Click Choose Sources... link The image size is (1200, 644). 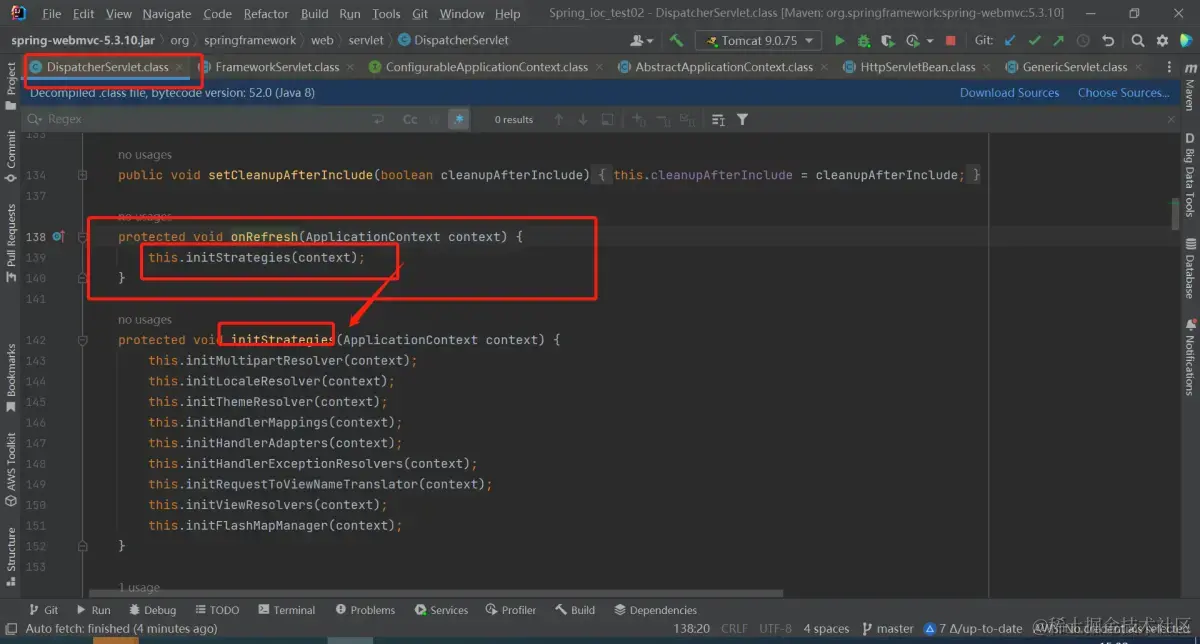(x=1123, y=93)
